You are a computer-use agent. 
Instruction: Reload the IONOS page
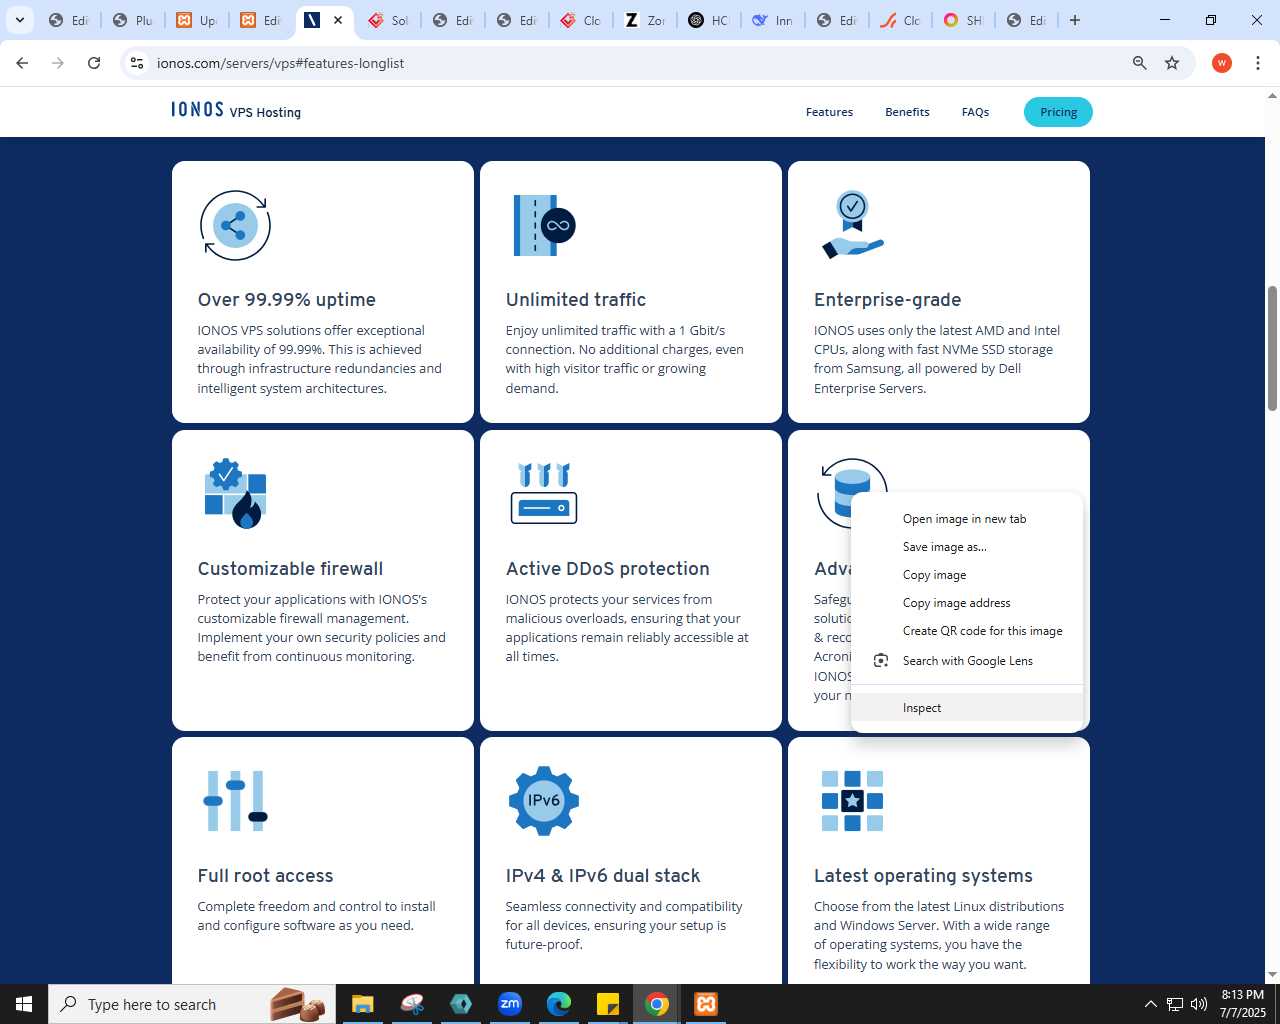pos(94,63)
